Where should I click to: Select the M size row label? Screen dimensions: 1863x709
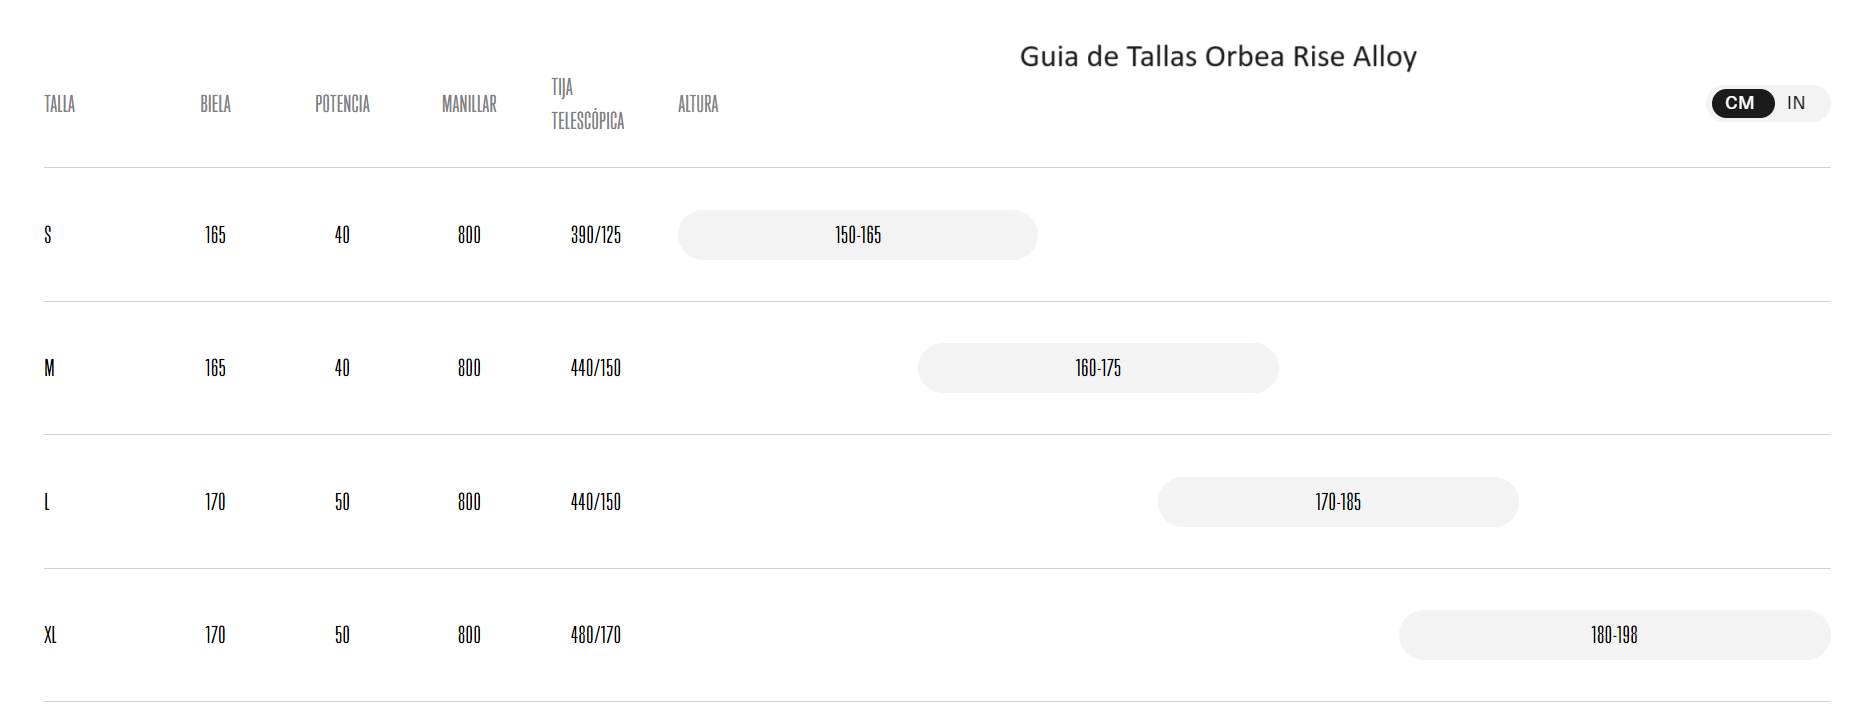point(48,368)
